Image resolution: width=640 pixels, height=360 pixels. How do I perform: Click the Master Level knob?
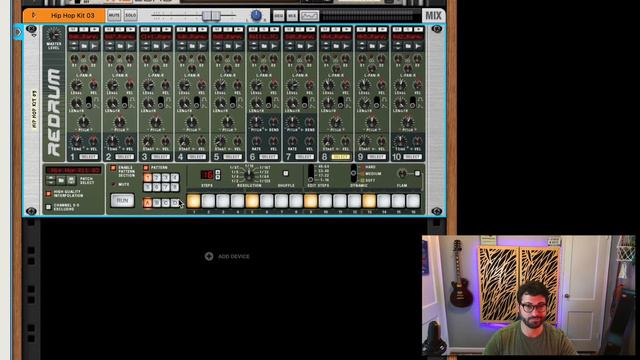pos(54,35)
